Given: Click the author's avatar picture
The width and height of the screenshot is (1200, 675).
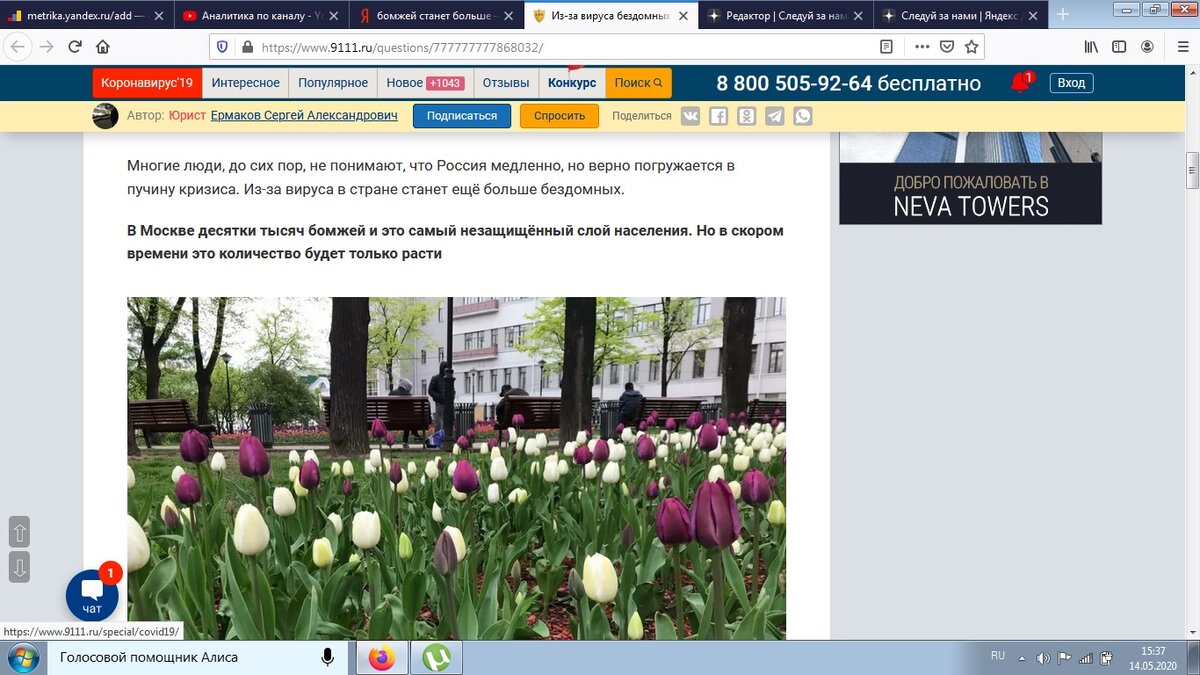Looking at the screenshot, I should (105, 116).
